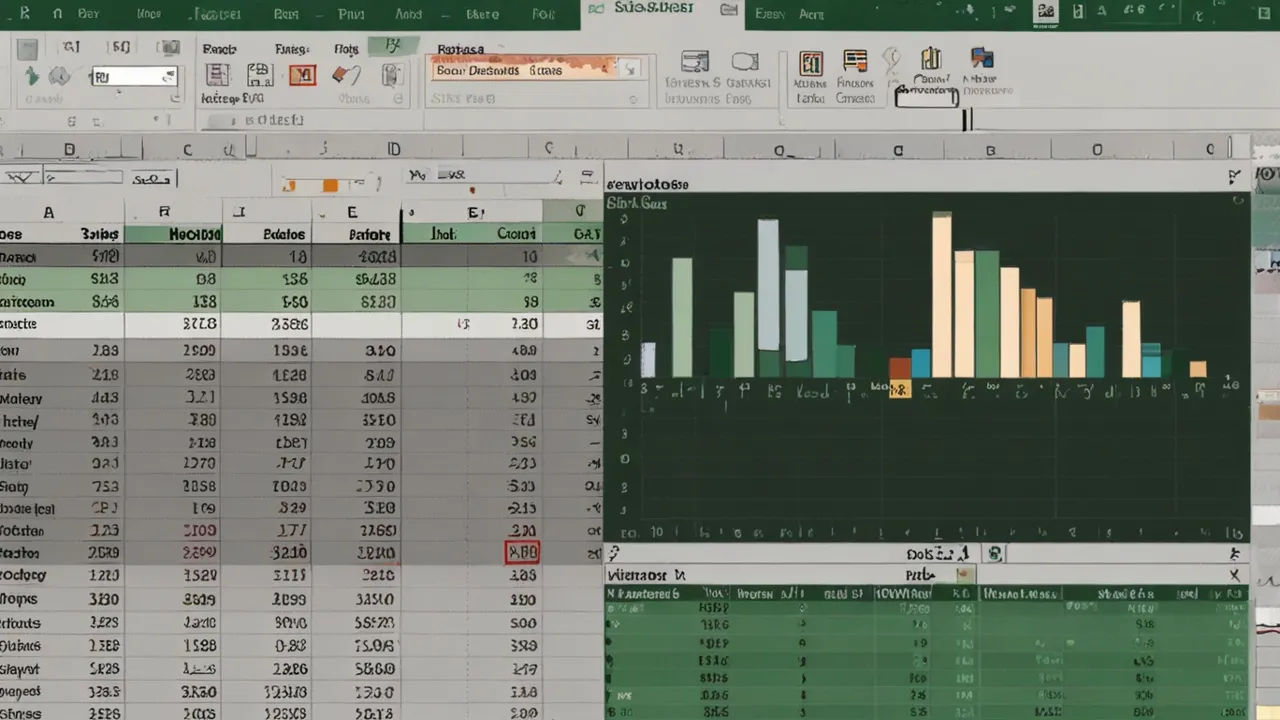Select the eraser-style icon in the ribbon
The image size is (1280, 720).
click(346, 75)
